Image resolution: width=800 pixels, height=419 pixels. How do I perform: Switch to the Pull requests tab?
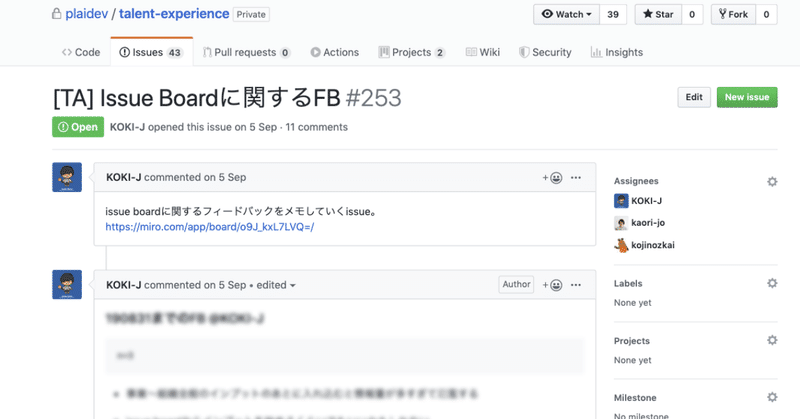point(246,52)
